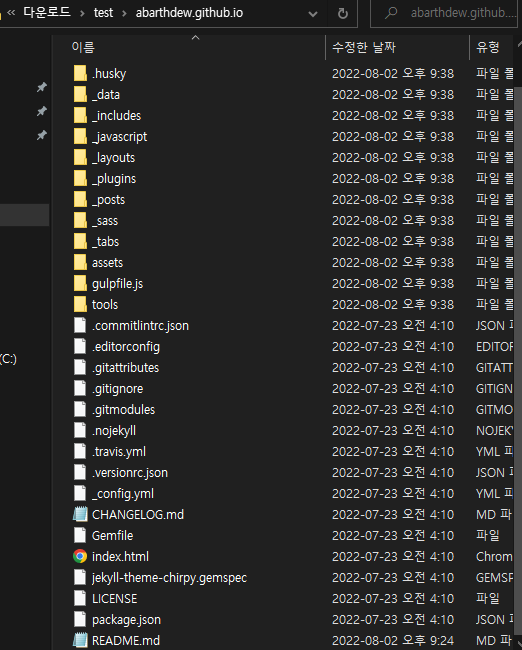Open the address bar history dropdown
Image resolution: width=522 pixels, height=650 pixels.
click(x=313, y=14)
